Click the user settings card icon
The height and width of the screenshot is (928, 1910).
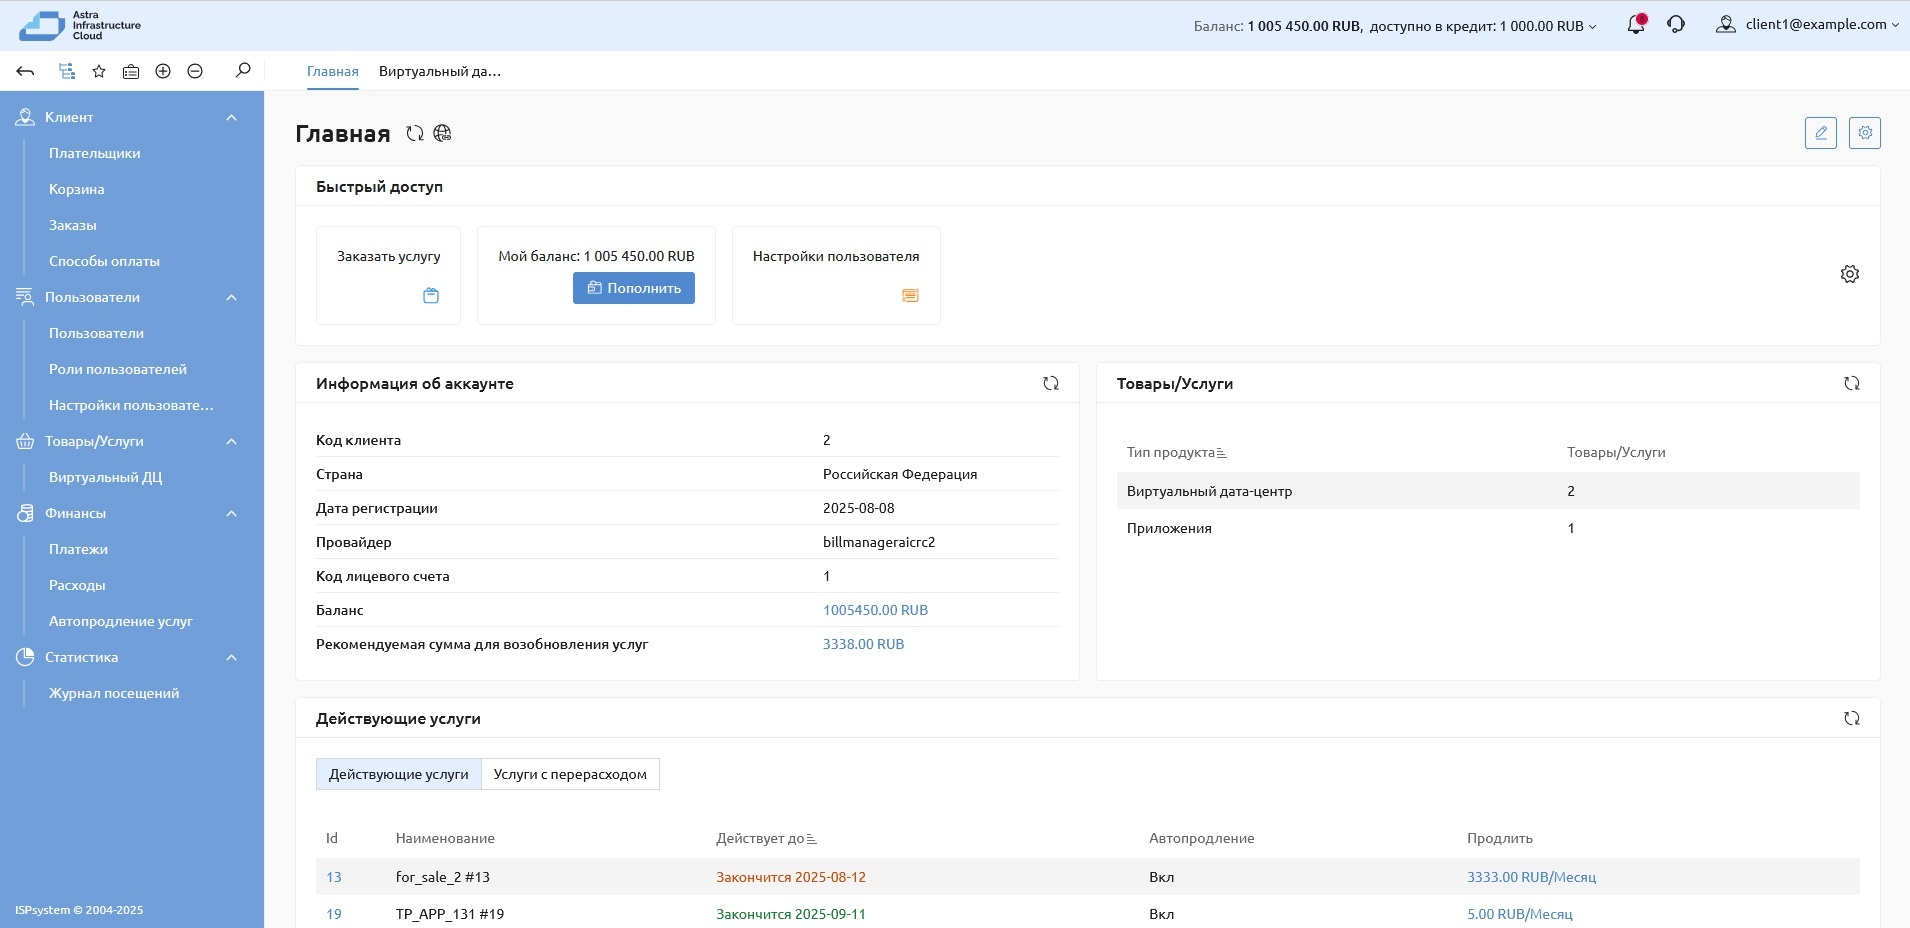pos(910,295)
